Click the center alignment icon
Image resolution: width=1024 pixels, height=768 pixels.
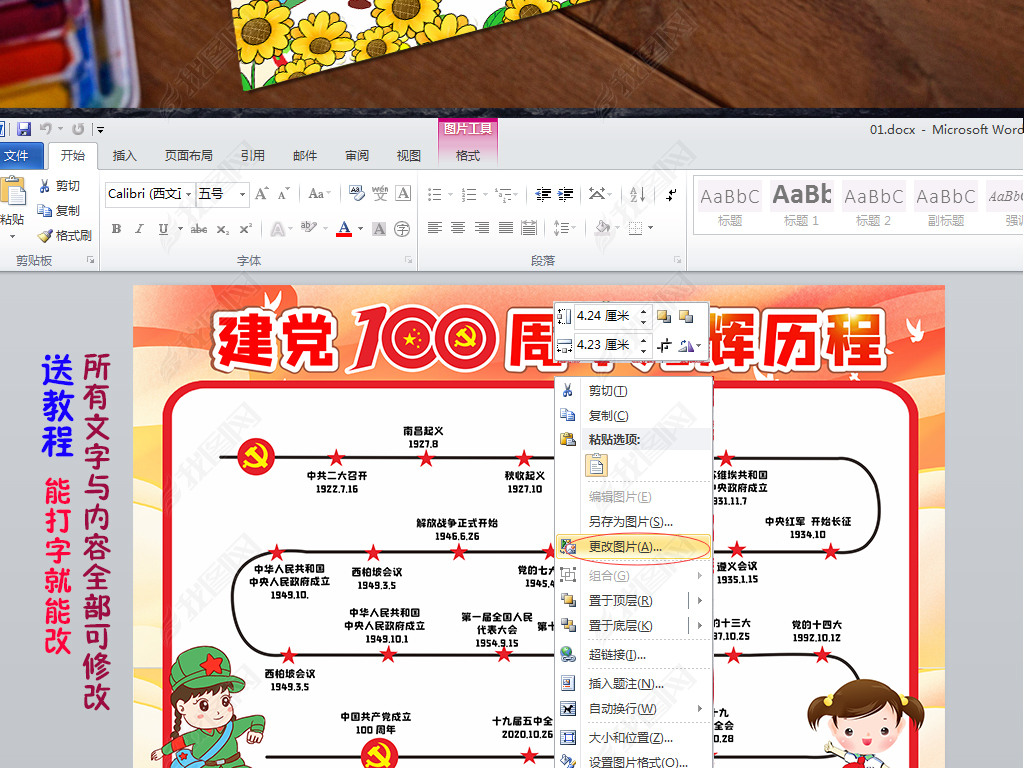(458, 228)
